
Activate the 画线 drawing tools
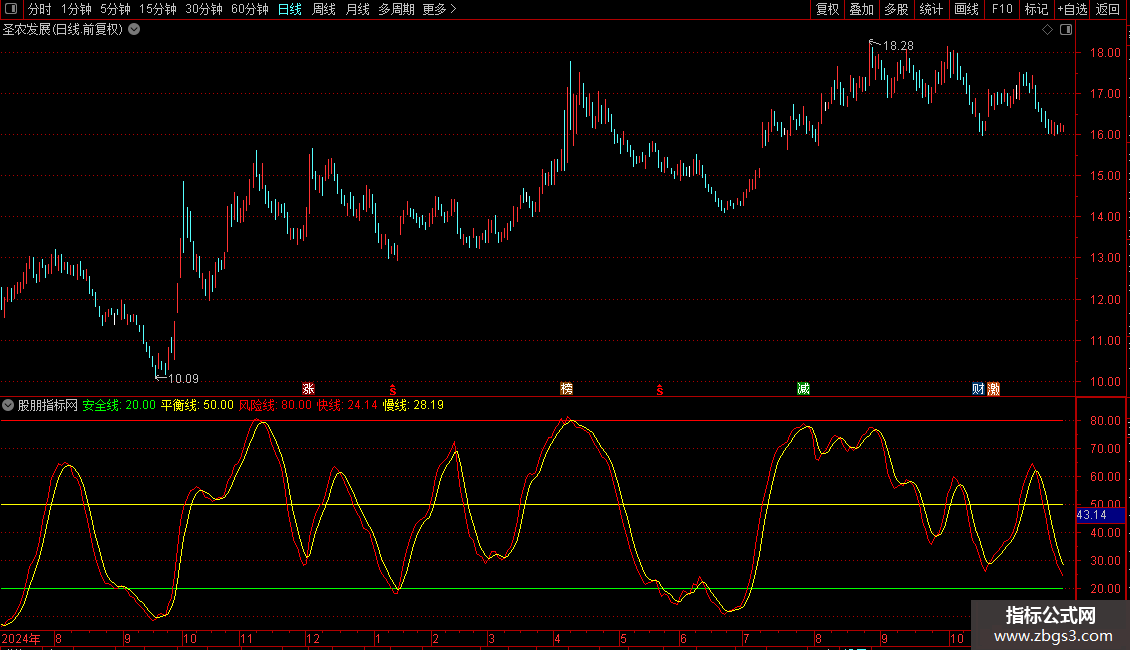[966, 9]
